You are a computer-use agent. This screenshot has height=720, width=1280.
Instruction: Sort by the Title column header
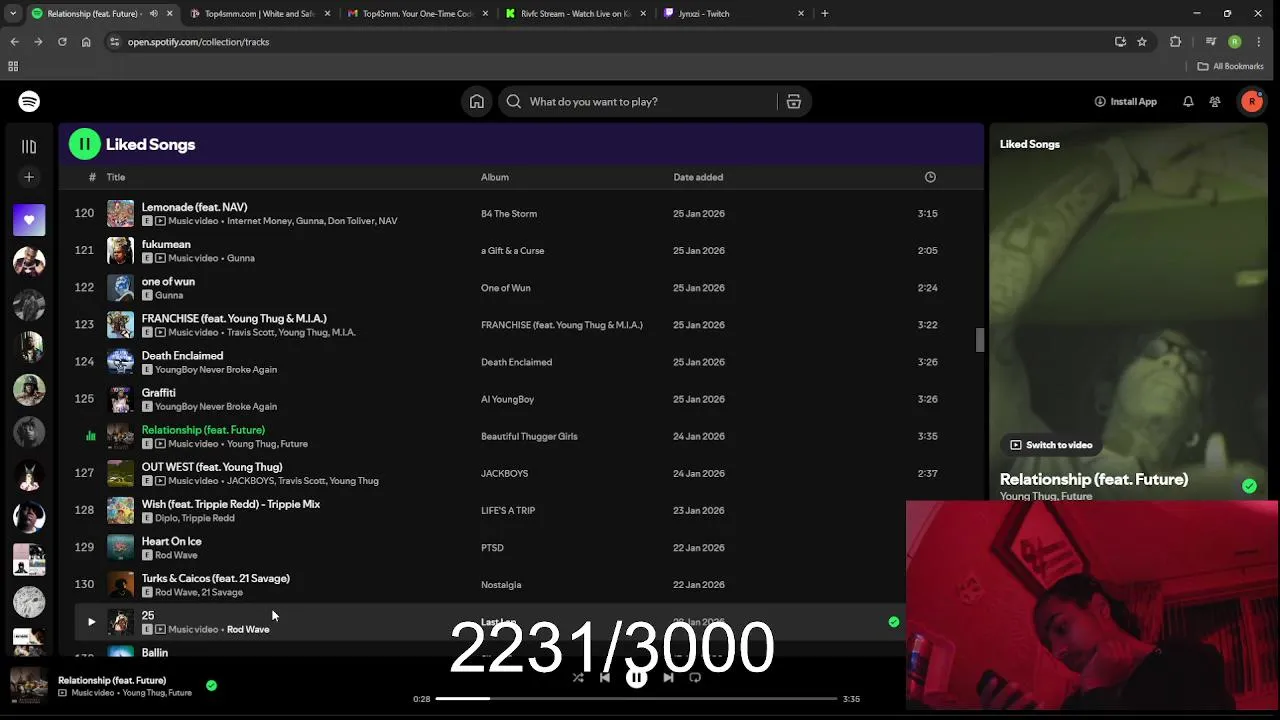pyautogui.click(x=116, y=177)
